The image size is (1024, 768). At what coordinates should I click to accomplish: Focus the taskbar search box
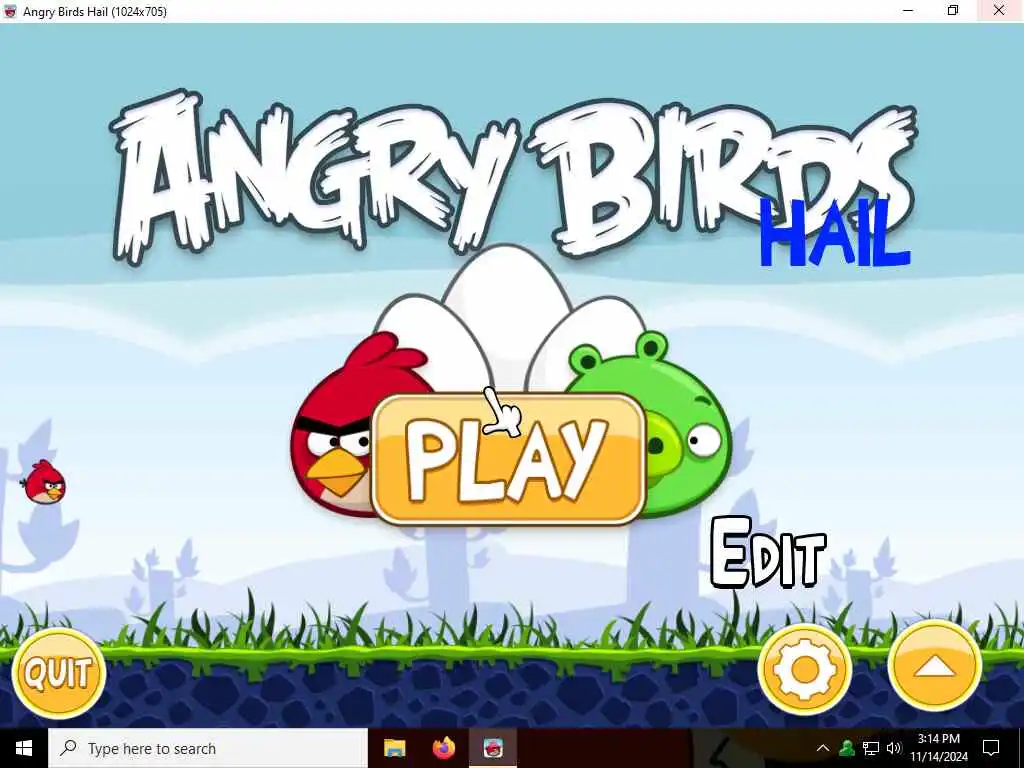coord(208,748)
